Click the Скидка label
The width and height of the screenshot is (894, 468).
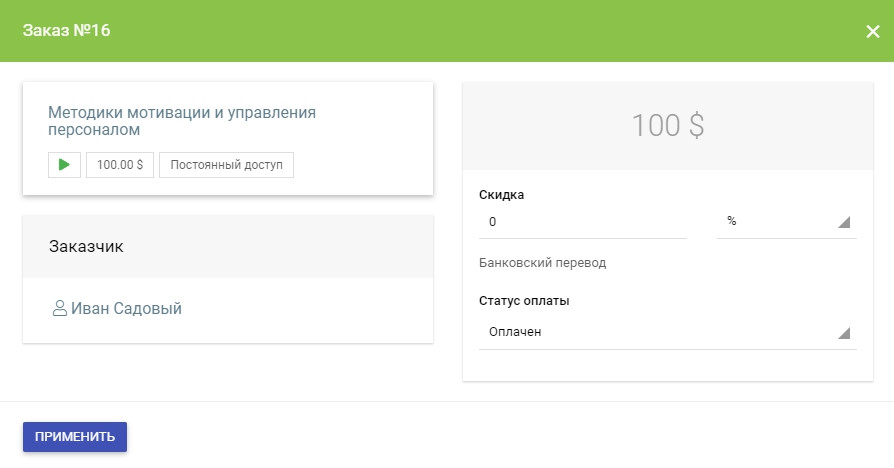pos(501,195)
